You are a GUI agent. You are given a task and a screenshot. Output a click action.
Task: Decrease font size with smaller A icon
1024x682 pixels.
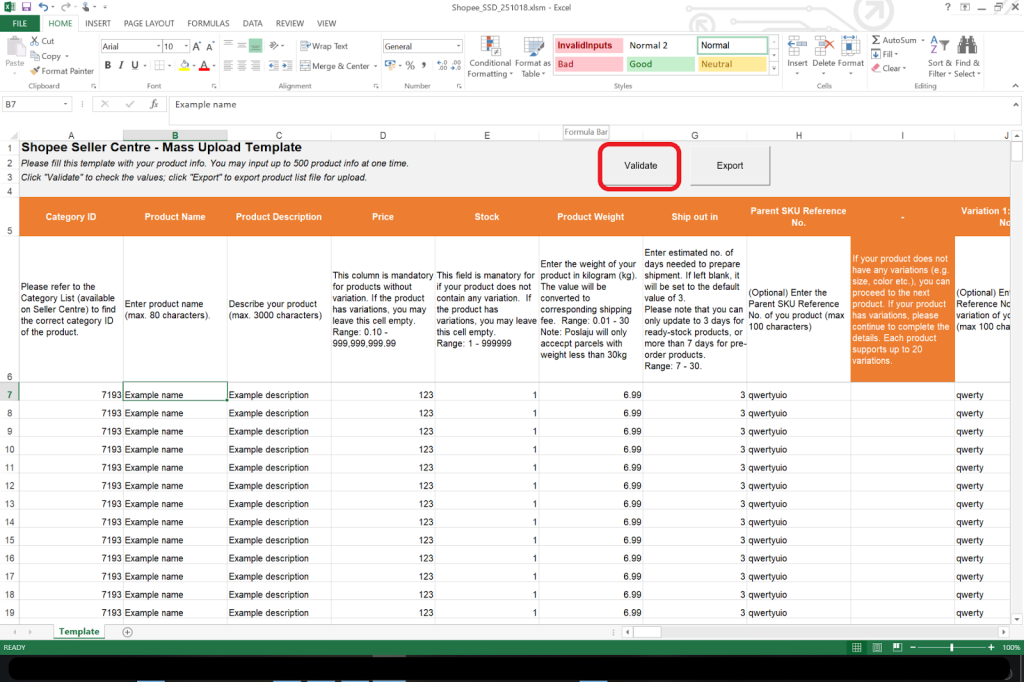coord(210,46)
